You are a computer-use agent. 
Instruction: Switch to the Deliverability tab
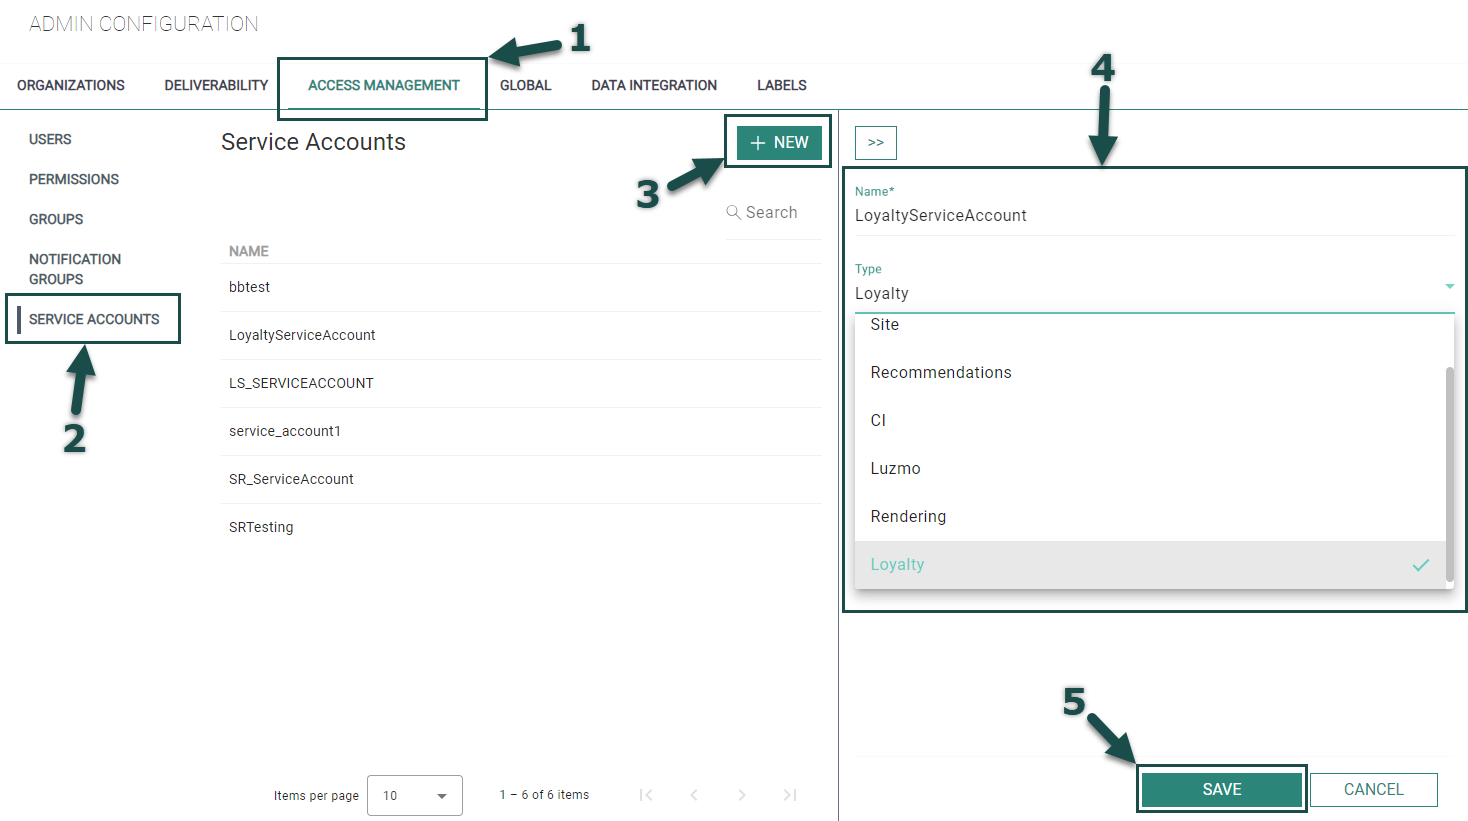click(216, 85)
